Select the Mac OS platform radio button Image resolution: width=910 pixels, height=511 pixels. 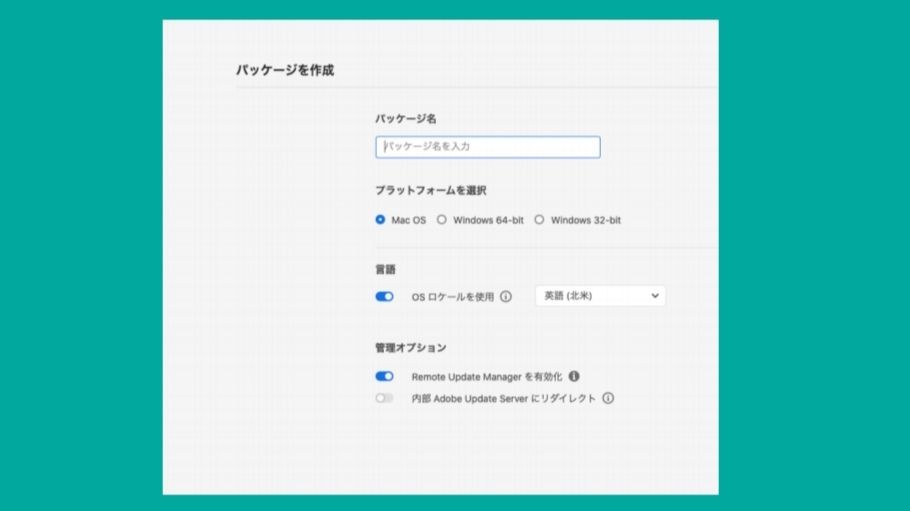(381, 220)
